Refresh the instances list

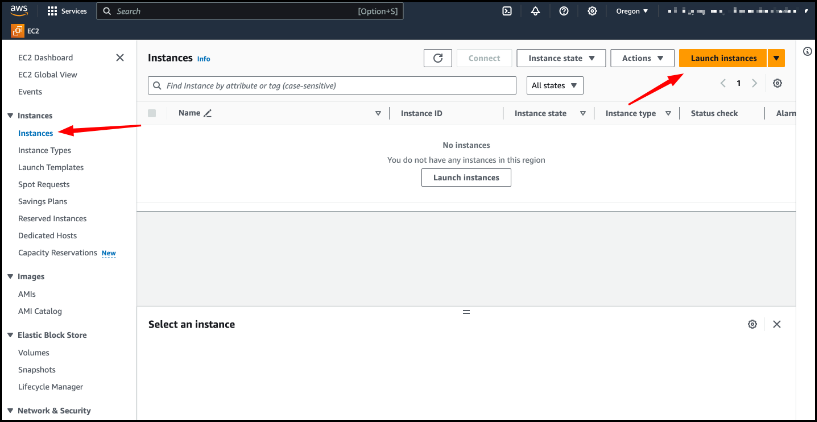point(438,58)
